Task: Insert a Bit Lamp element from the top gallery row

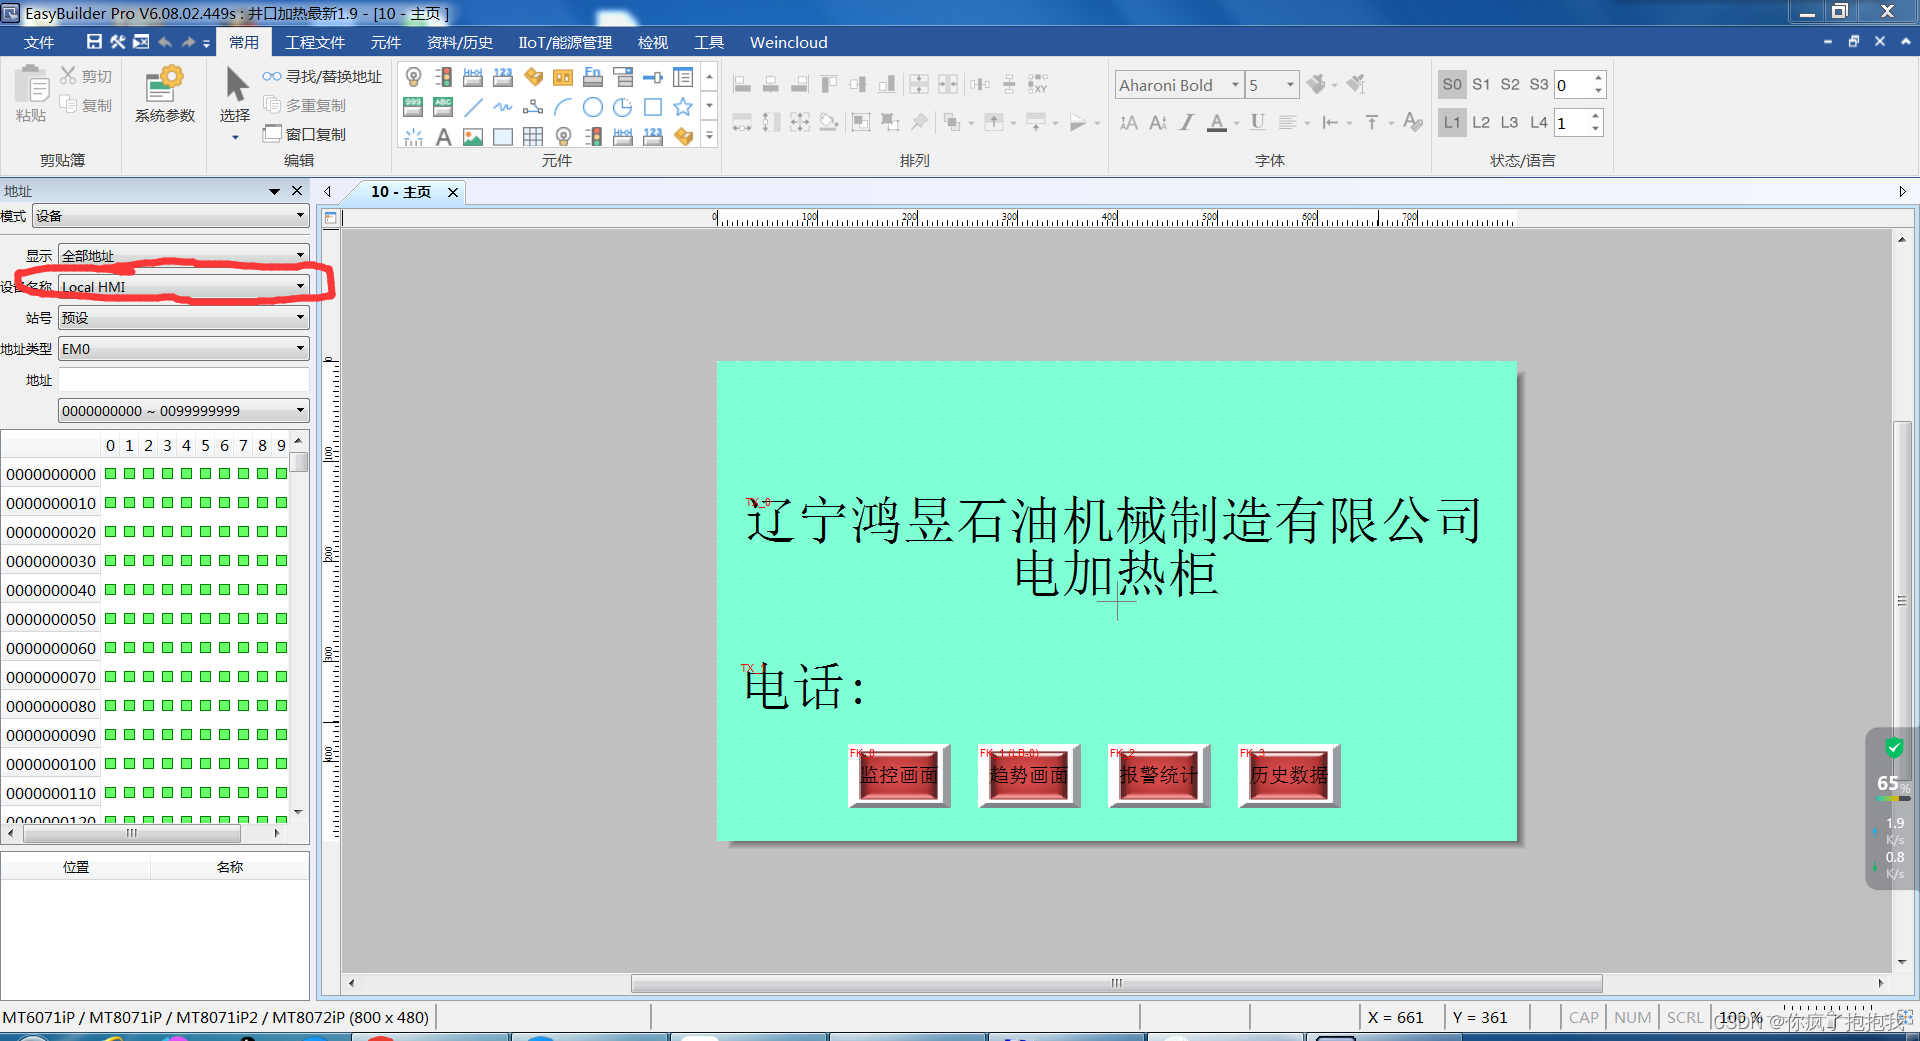Action: click(413, 77)
